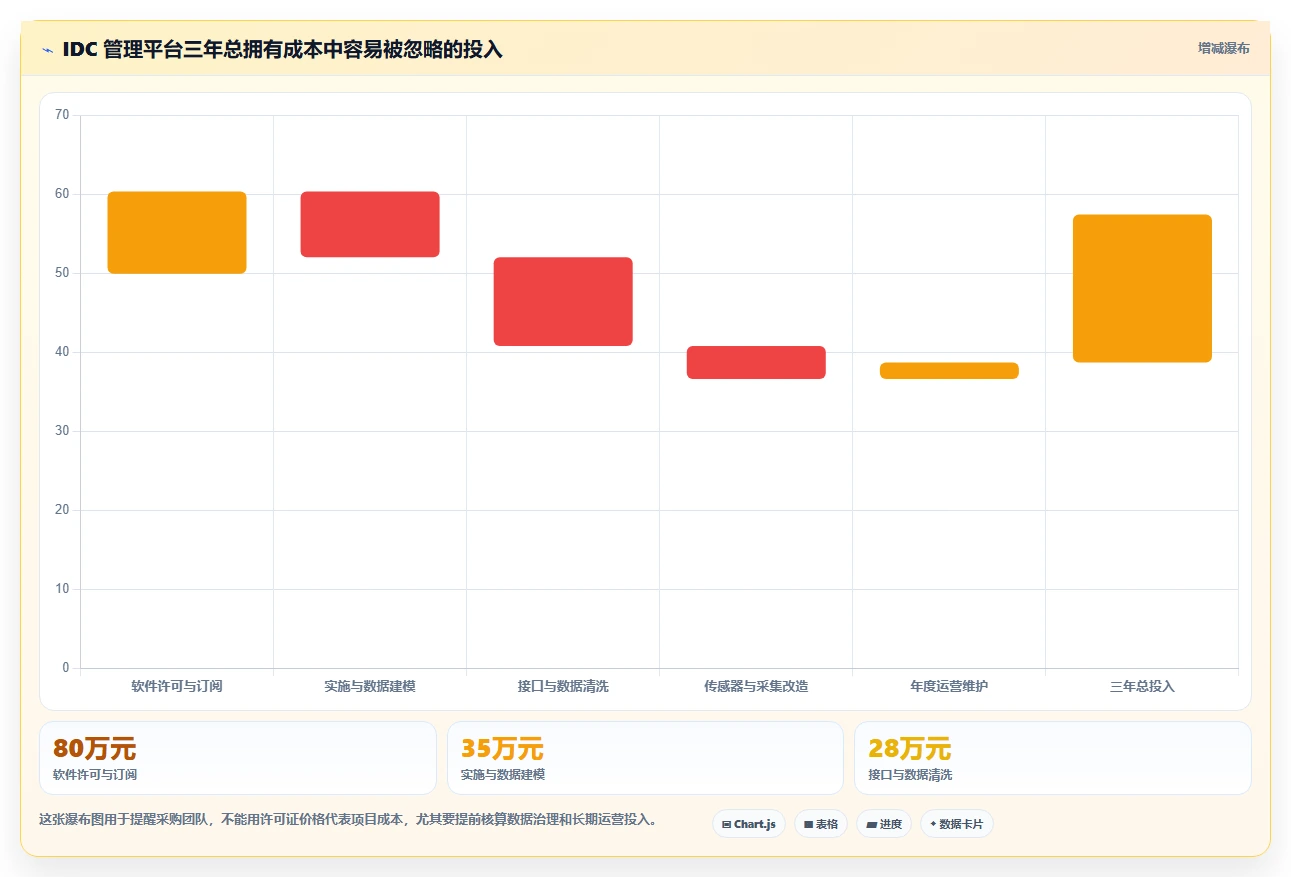This screenshot has height=877, width=1291.
Task: Click the orange 软件许可与订阅 waterfall bar
Action: click(x=177, y=232)
